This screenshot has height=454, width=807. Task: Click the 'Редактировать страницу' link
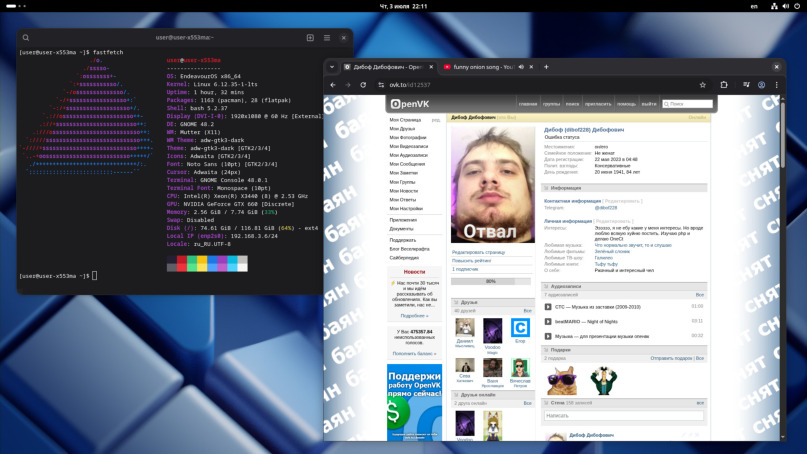pos(478,252)
